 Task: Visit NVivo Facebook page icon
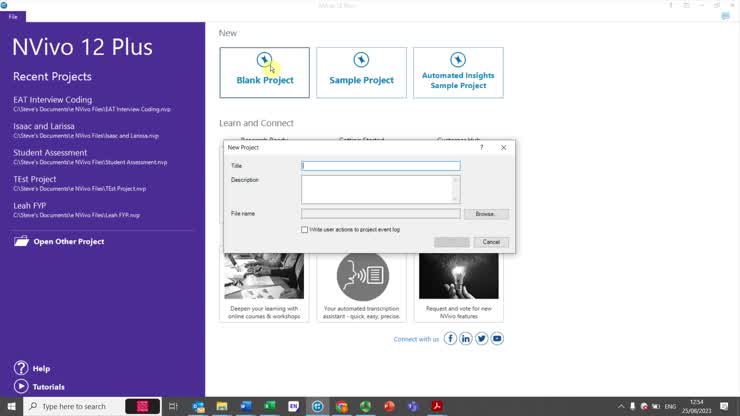tap(450, 339)
